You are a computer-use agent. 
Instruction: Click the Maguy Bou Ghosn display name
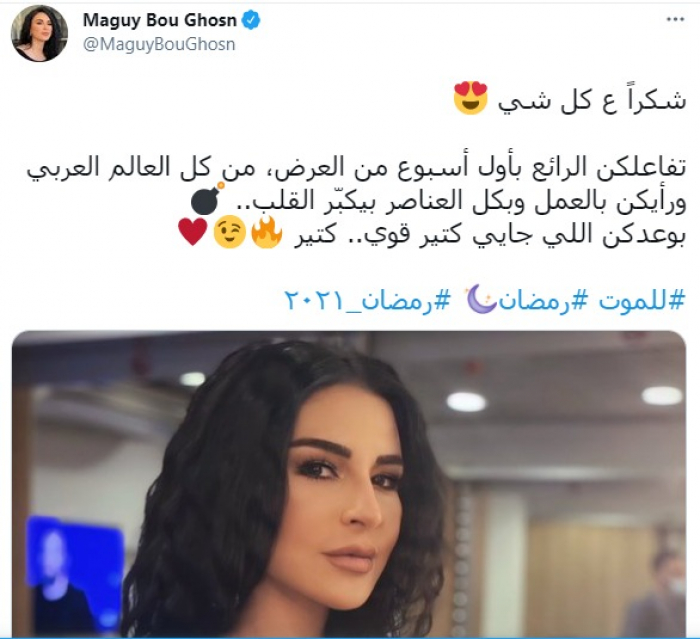tap(160, 21)
